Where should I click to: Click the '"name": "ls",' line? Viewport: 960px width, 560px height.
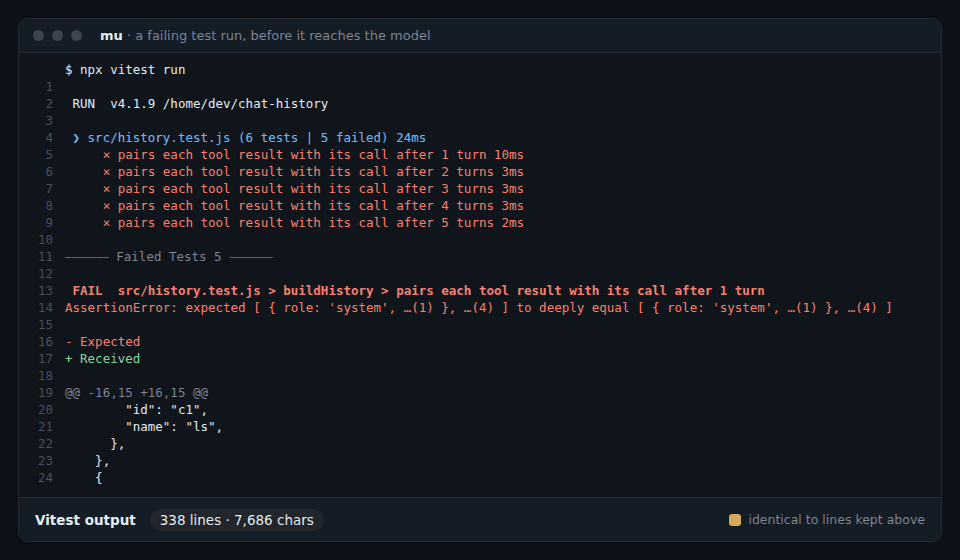click(174, 427)
